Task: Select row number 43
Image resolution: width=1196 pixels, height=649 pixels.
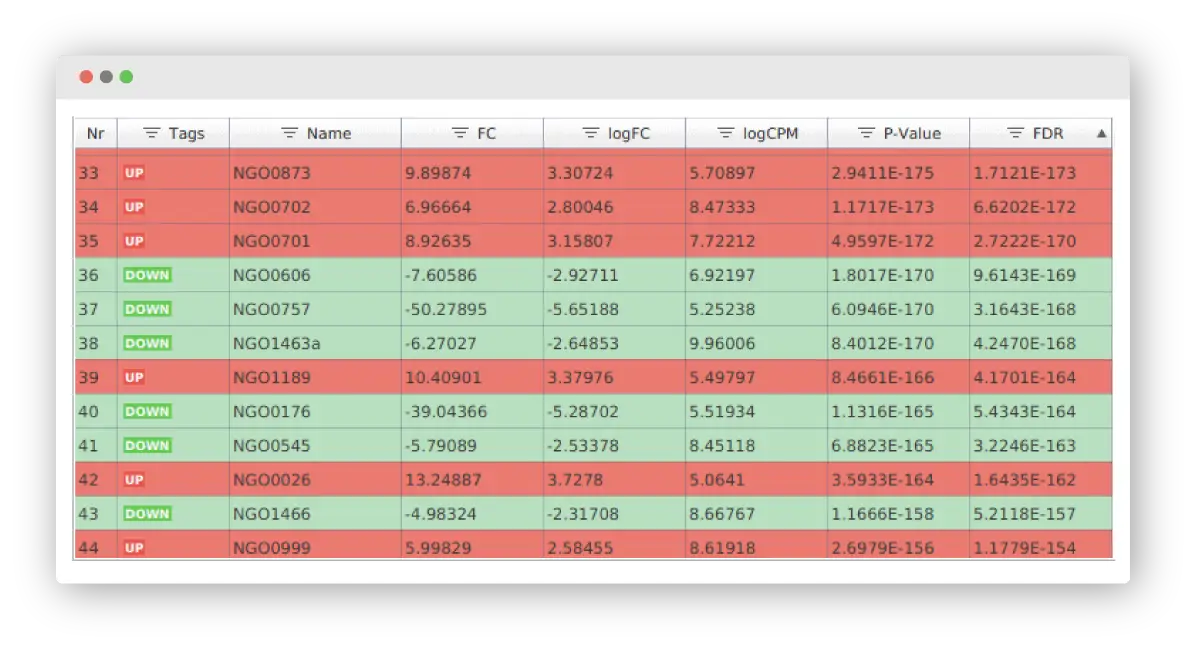Action: tap(88, 514)
